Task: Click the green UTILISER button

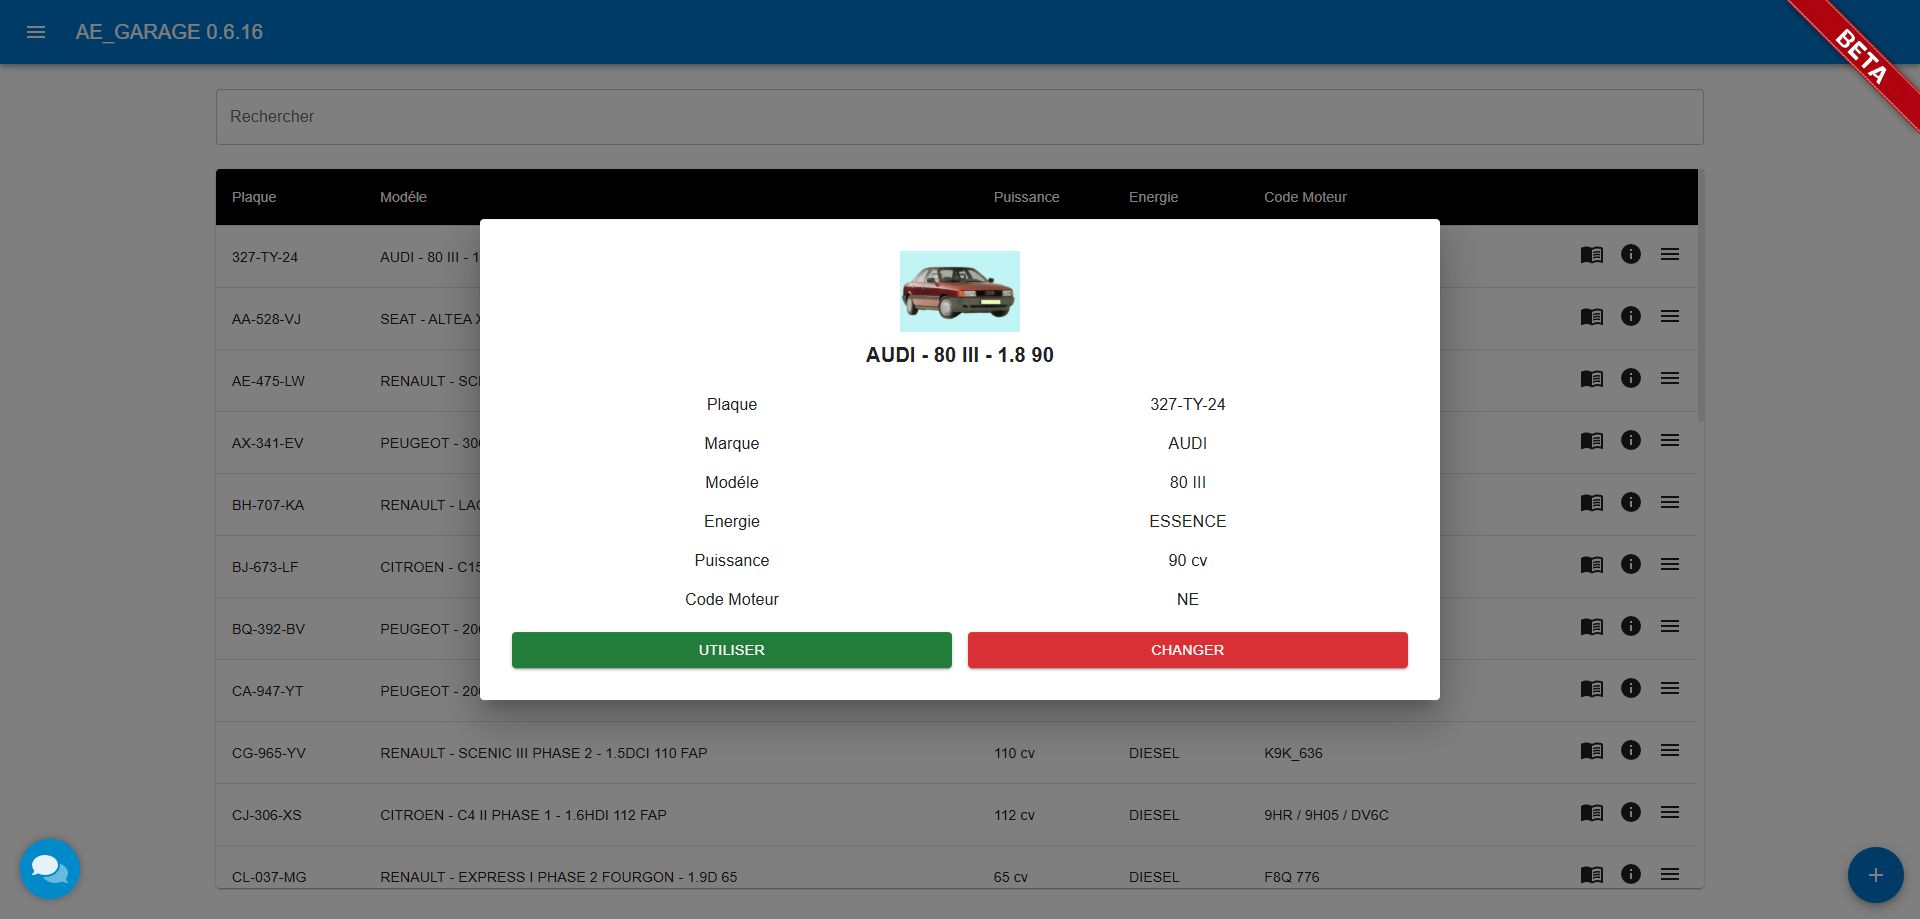Action: (x=732, y=650)
